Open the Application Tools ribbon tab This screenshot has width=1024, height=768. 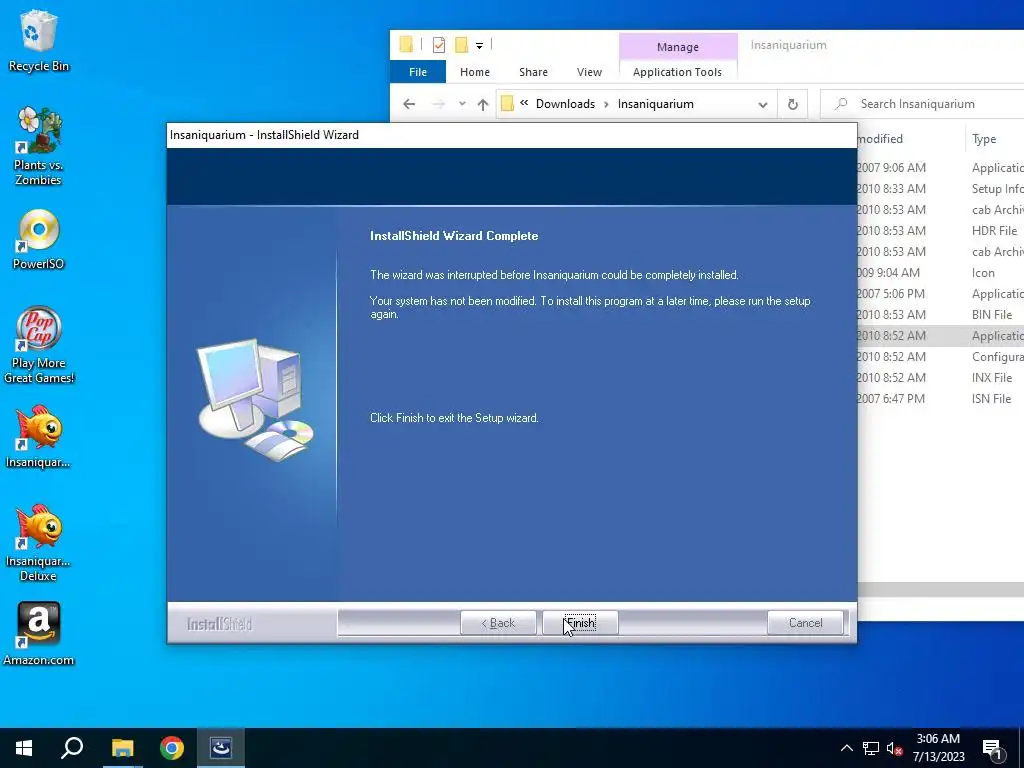click(677, 72)
